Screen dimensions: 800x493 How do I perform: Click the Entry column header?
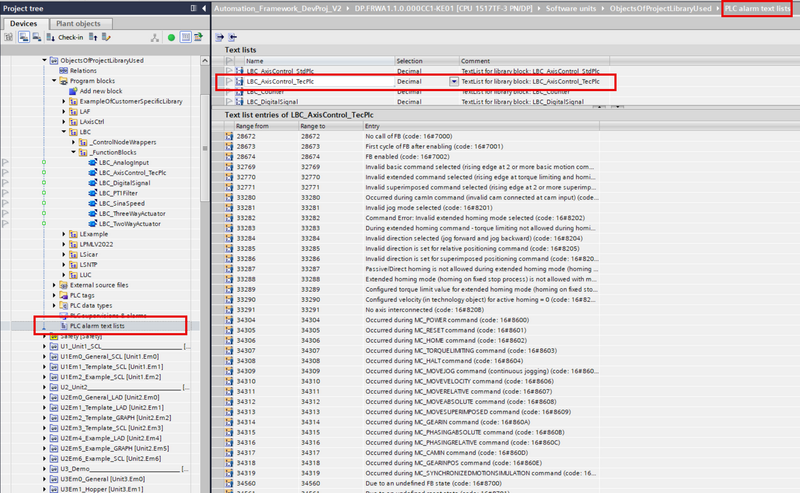tap(481, 126)
